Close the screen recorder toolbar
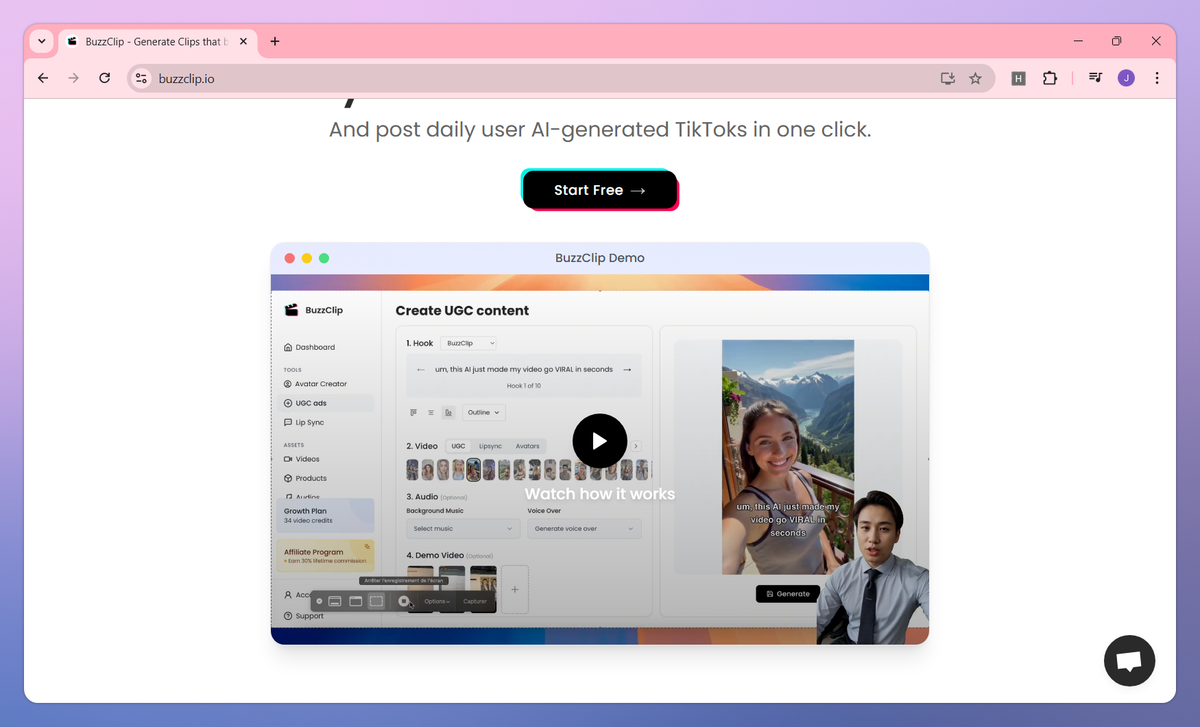This screenshot has width=1200, height=727. pyautogui.click(x=319, y=601)
